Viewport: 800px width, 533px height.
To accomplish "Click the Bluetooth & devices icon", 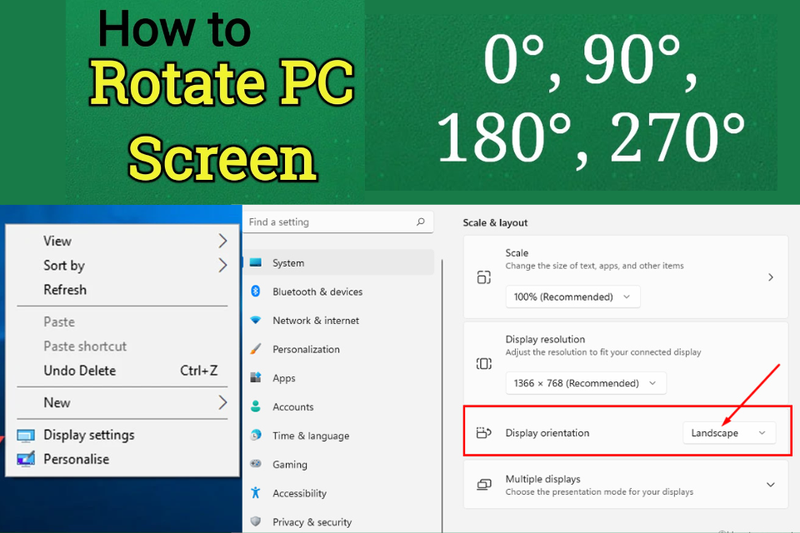I will (x=256, y=291).
